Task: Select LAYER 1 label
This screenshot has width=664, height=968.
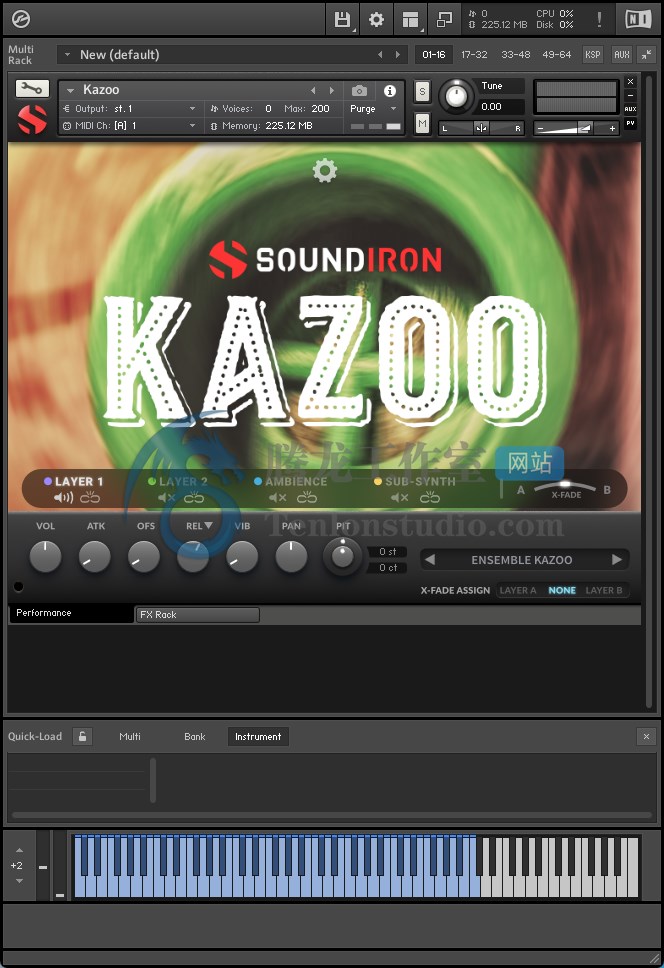Action: tap(79, 482)
